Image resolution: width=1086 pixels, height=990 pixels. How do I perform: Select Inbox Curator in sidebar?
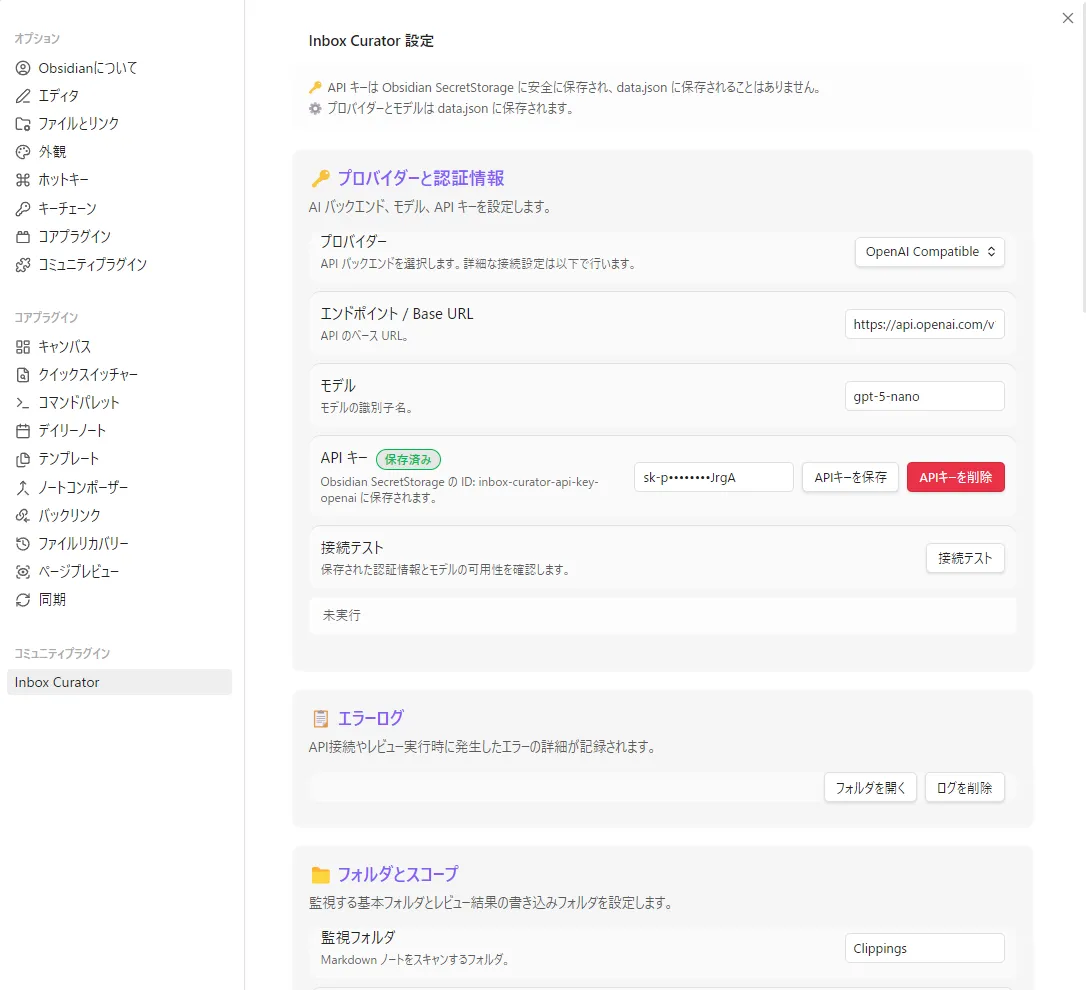119,682
